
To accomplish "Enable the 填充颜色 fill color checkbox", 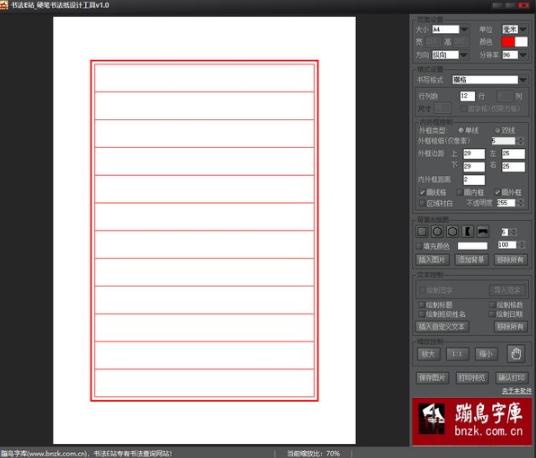I will point(419,246).
